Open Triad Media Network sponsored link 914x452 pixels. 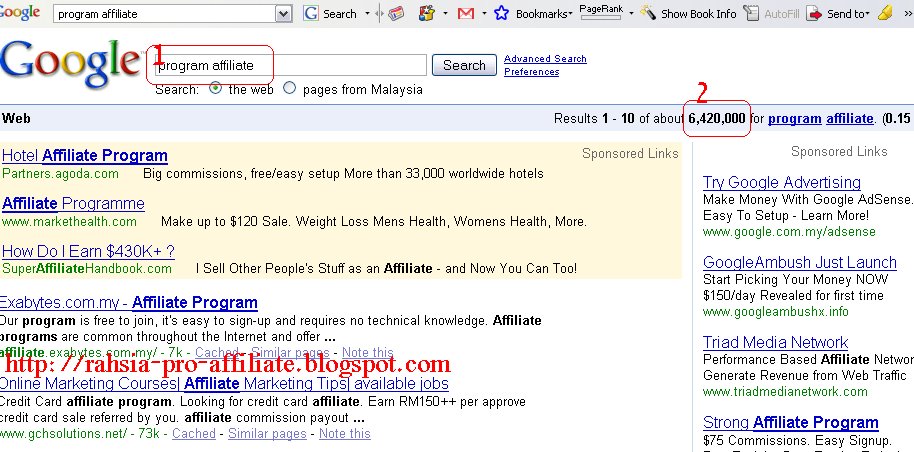[x=775, y=342]
